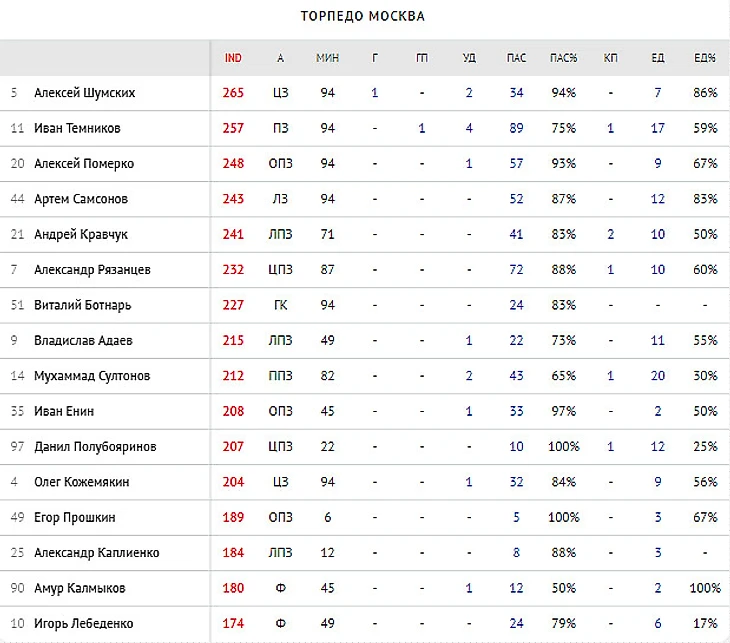This screenshot has width=730, height=643.
Task: Click on Олег Кожемякин name
Action: click(x=83, y=482)
